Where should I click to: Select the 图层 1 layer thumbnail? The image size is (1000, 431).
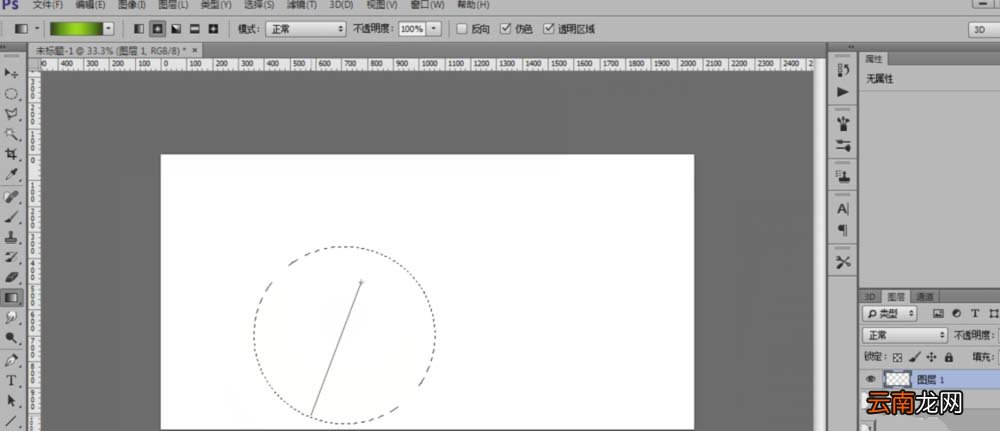[x=898, y=379]
